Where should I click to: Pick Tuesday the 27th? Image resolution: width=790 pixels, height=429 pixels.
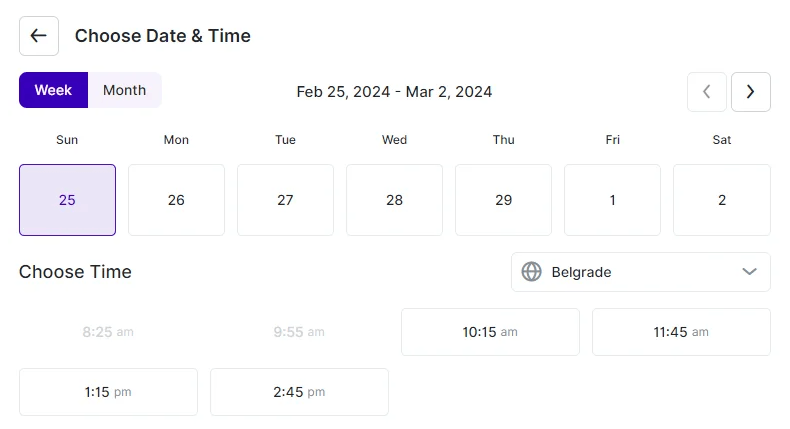click(285, 200)
